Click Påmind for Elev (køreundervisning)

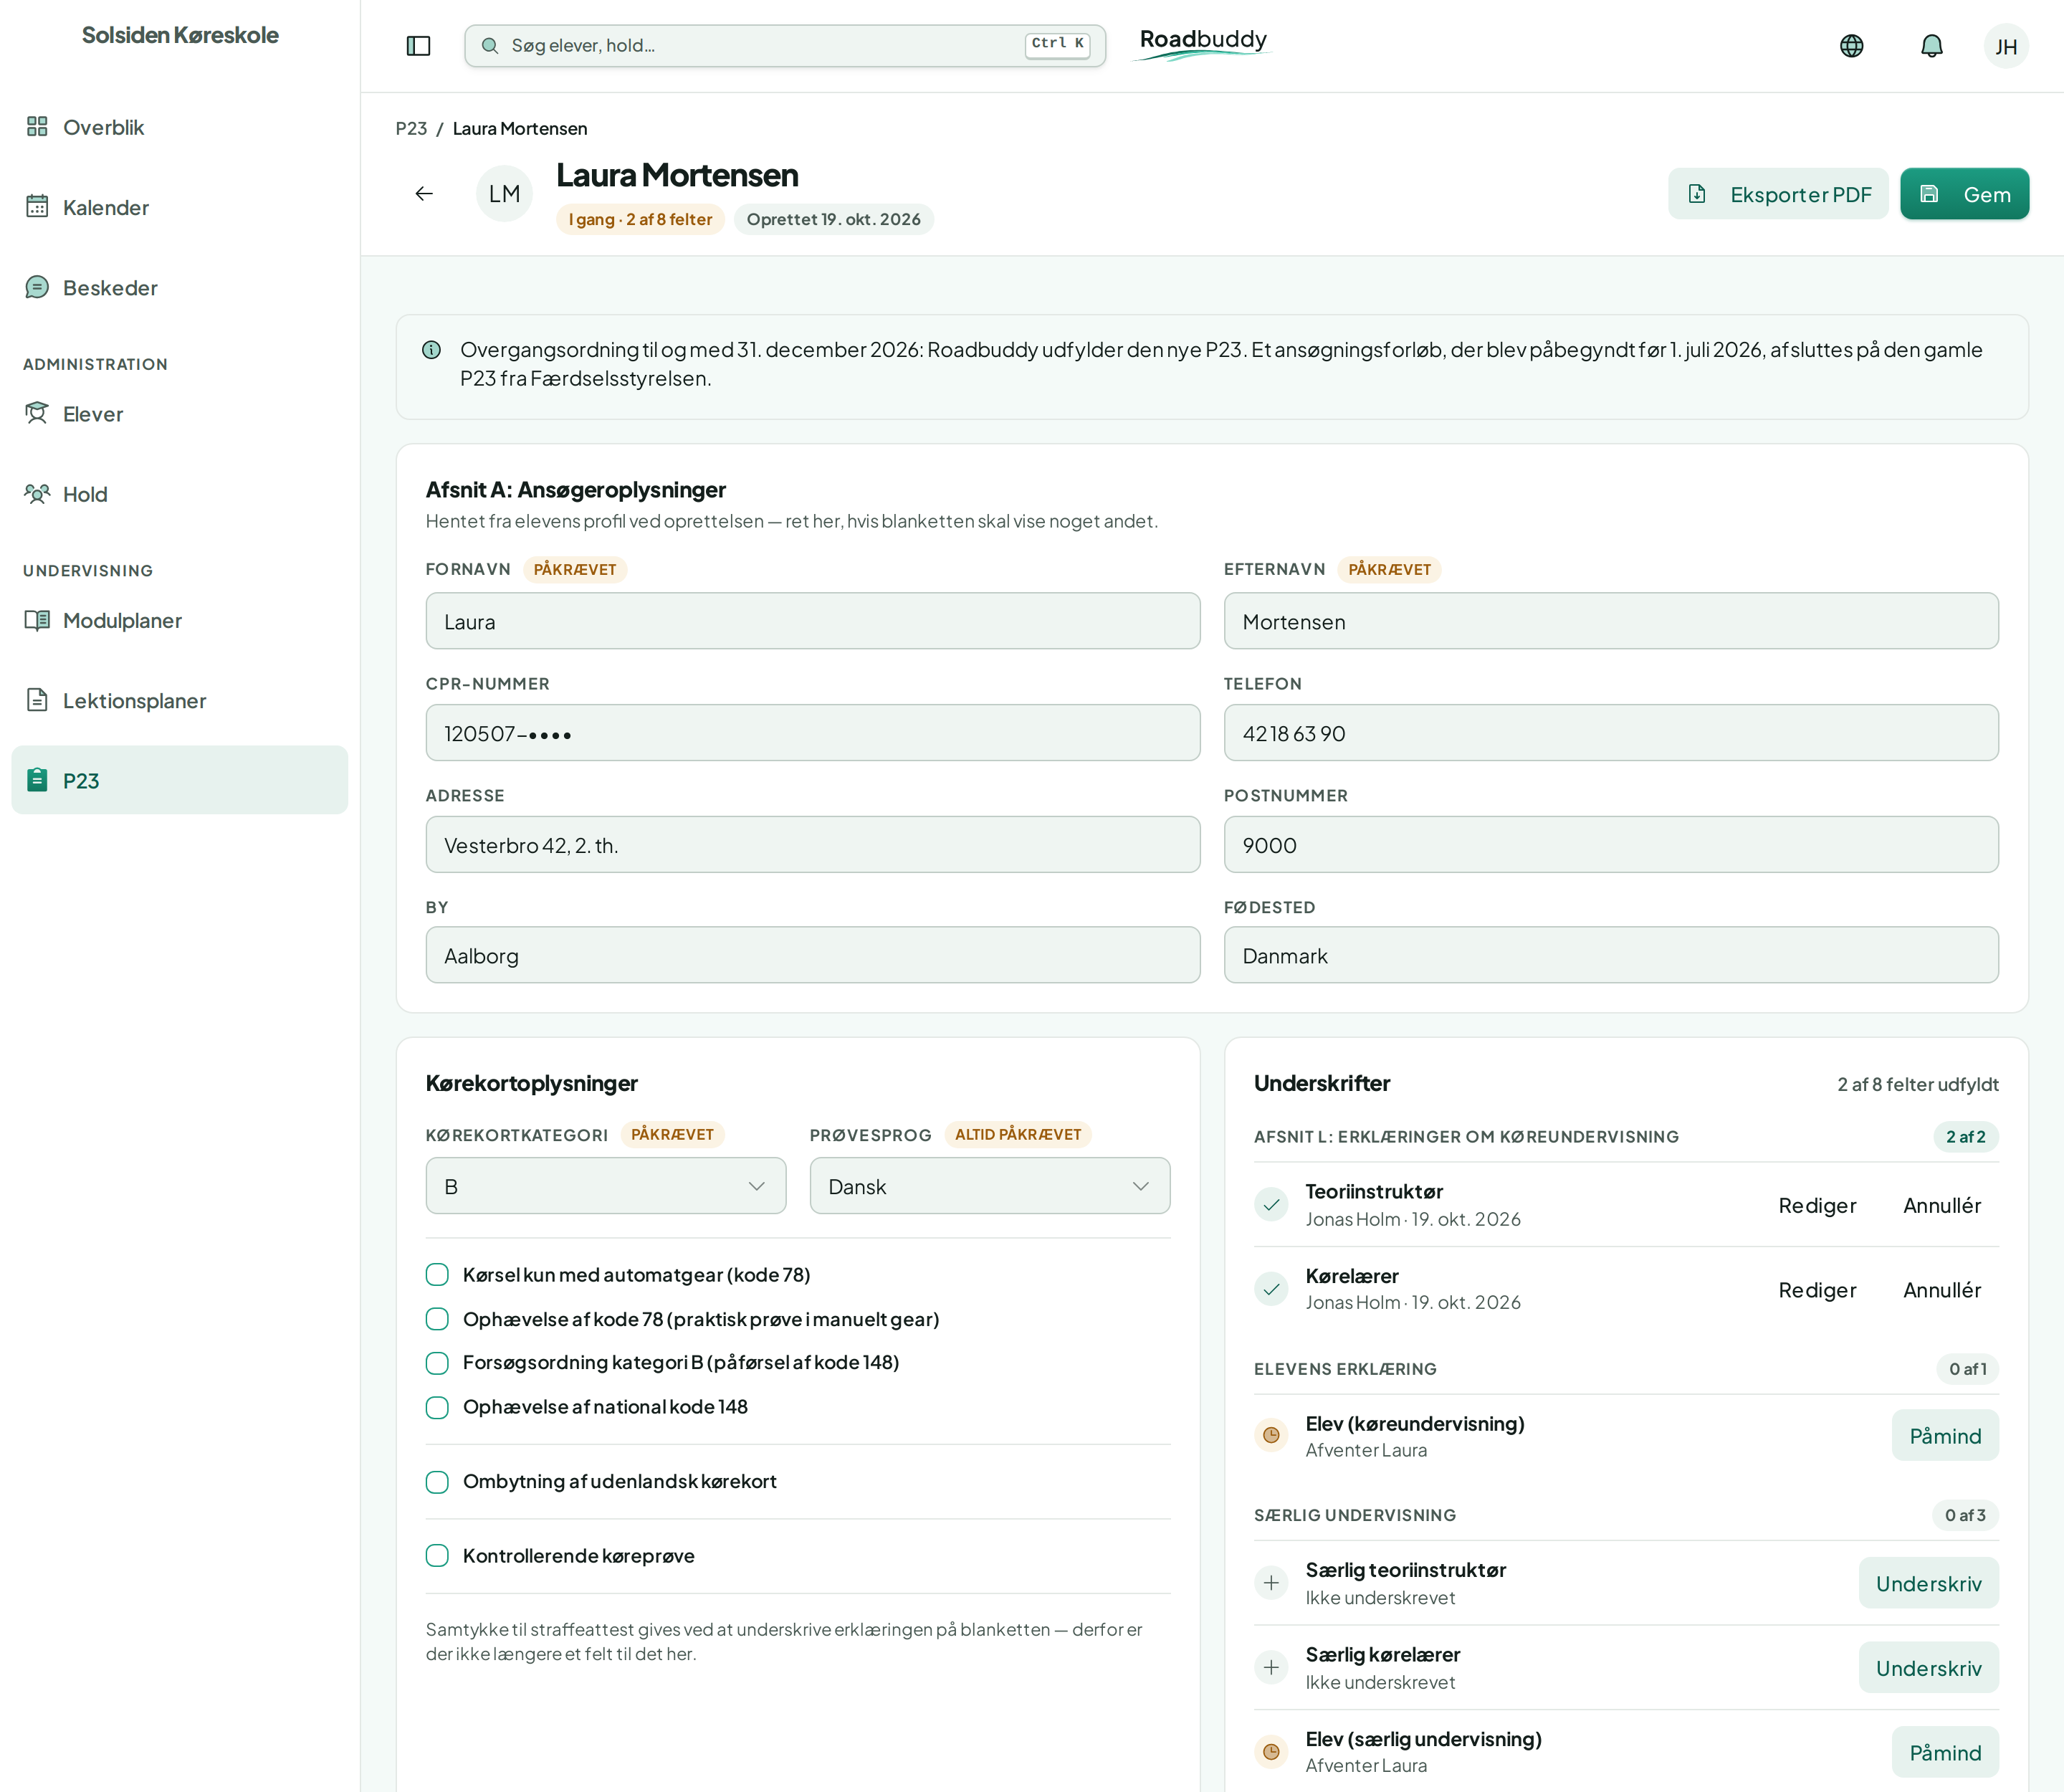[x=1945, y=1436]
